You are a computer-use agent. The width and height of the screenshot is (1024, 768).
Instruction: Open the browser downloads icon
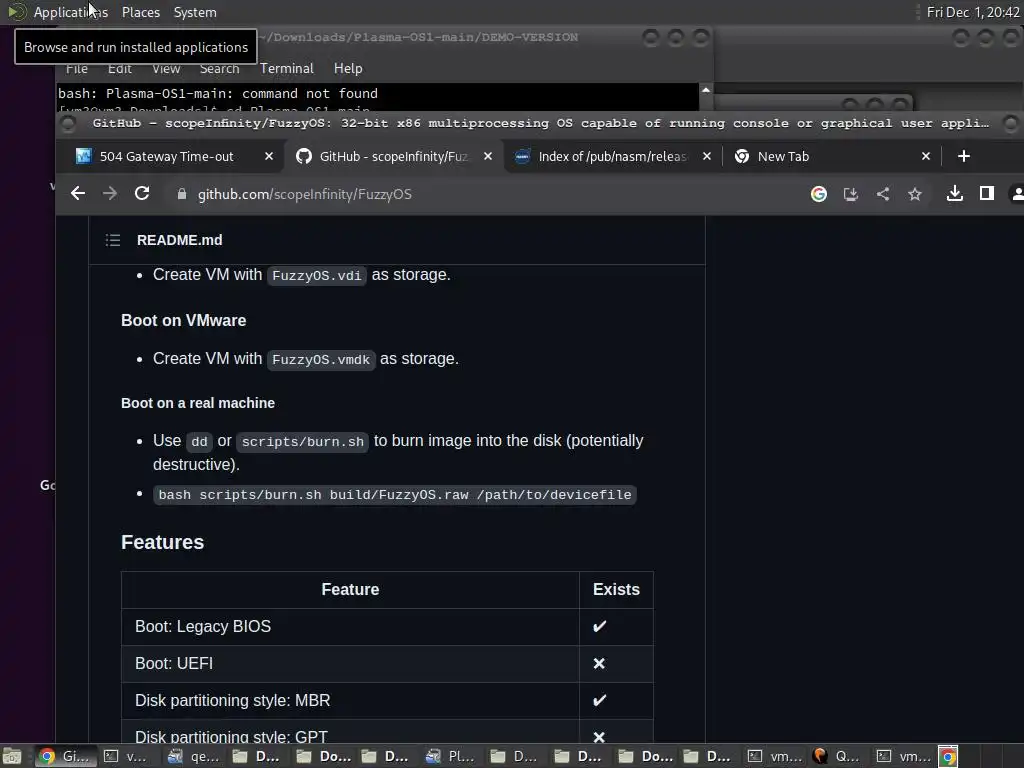click(955, 193)
